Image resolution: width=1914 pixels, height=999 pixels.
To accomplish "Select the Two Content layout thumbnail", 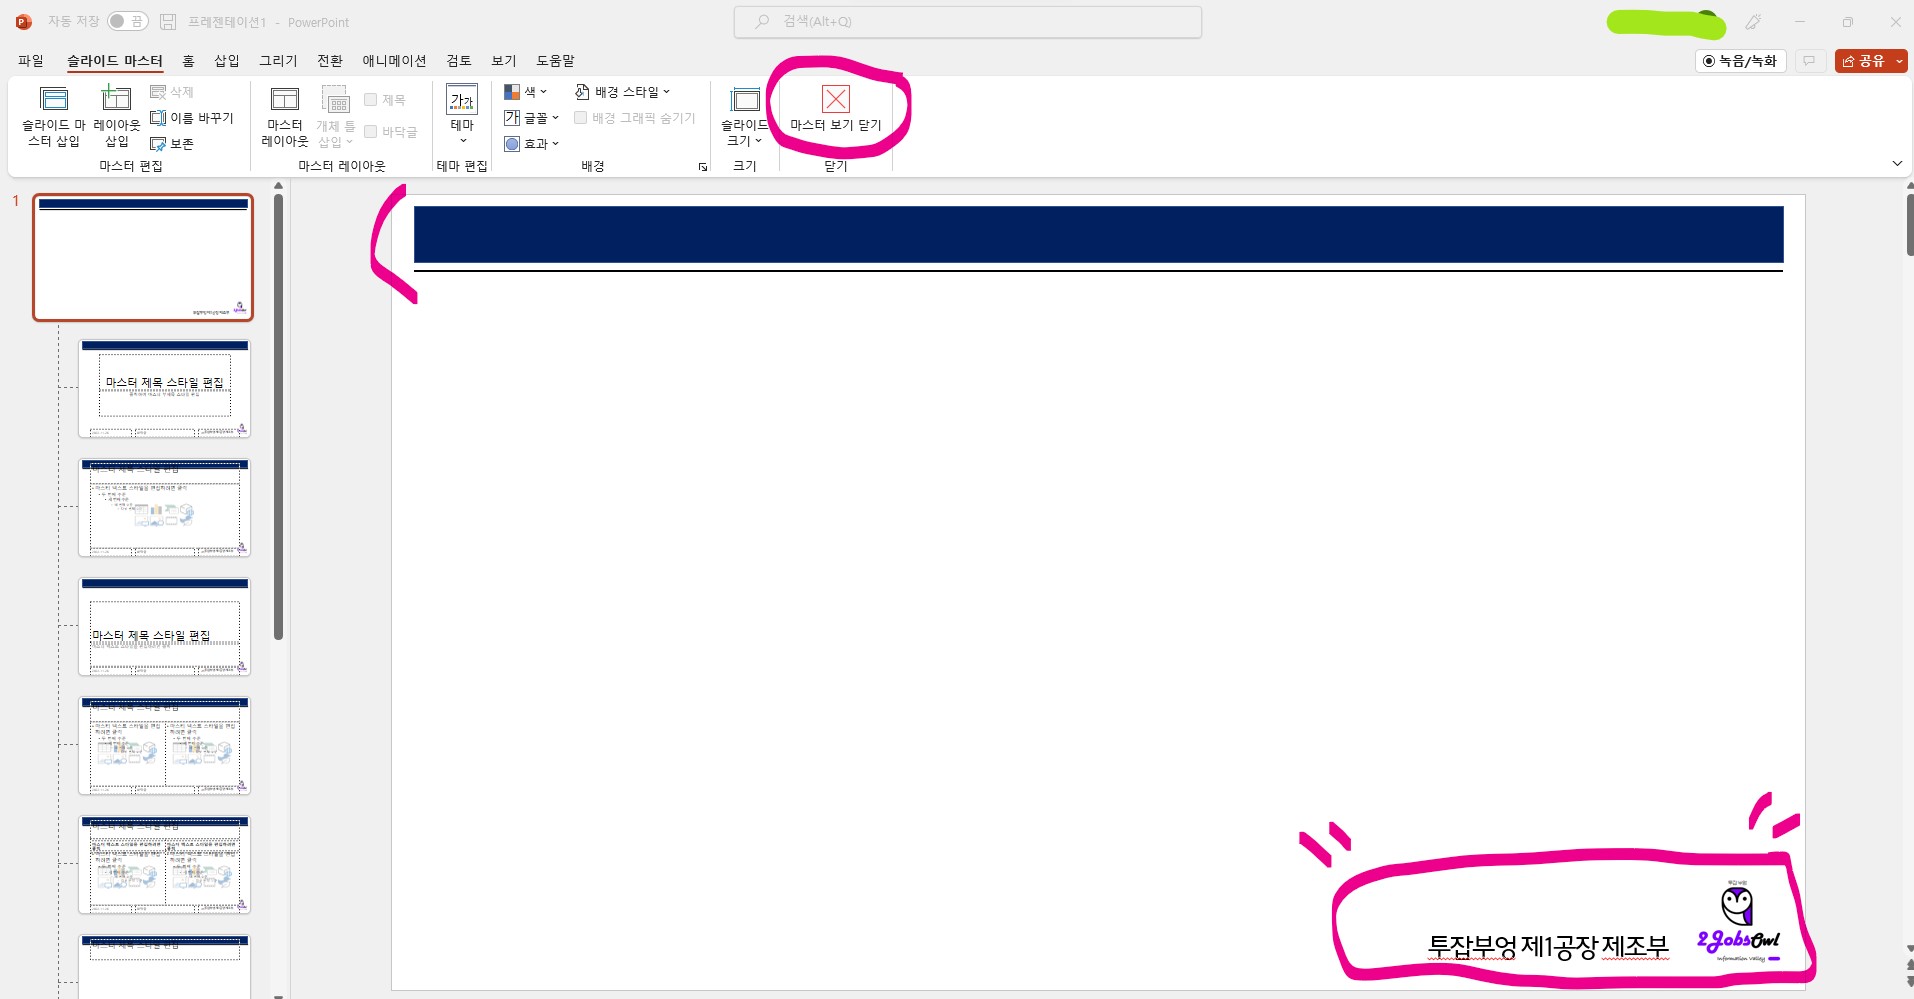I will (165, 746).
